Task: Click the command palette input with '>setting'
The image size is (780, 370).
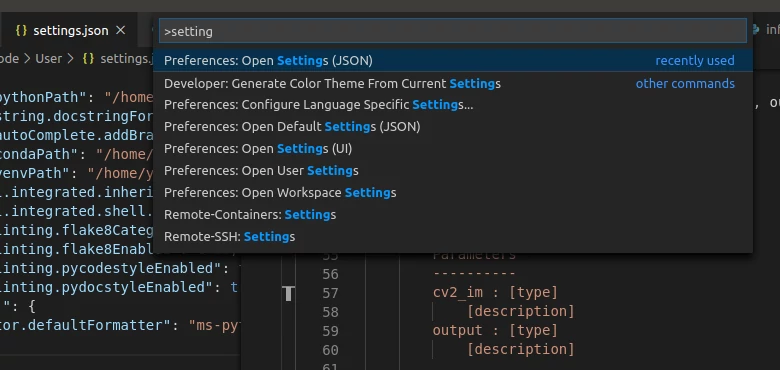Action: tap(453, 31)
